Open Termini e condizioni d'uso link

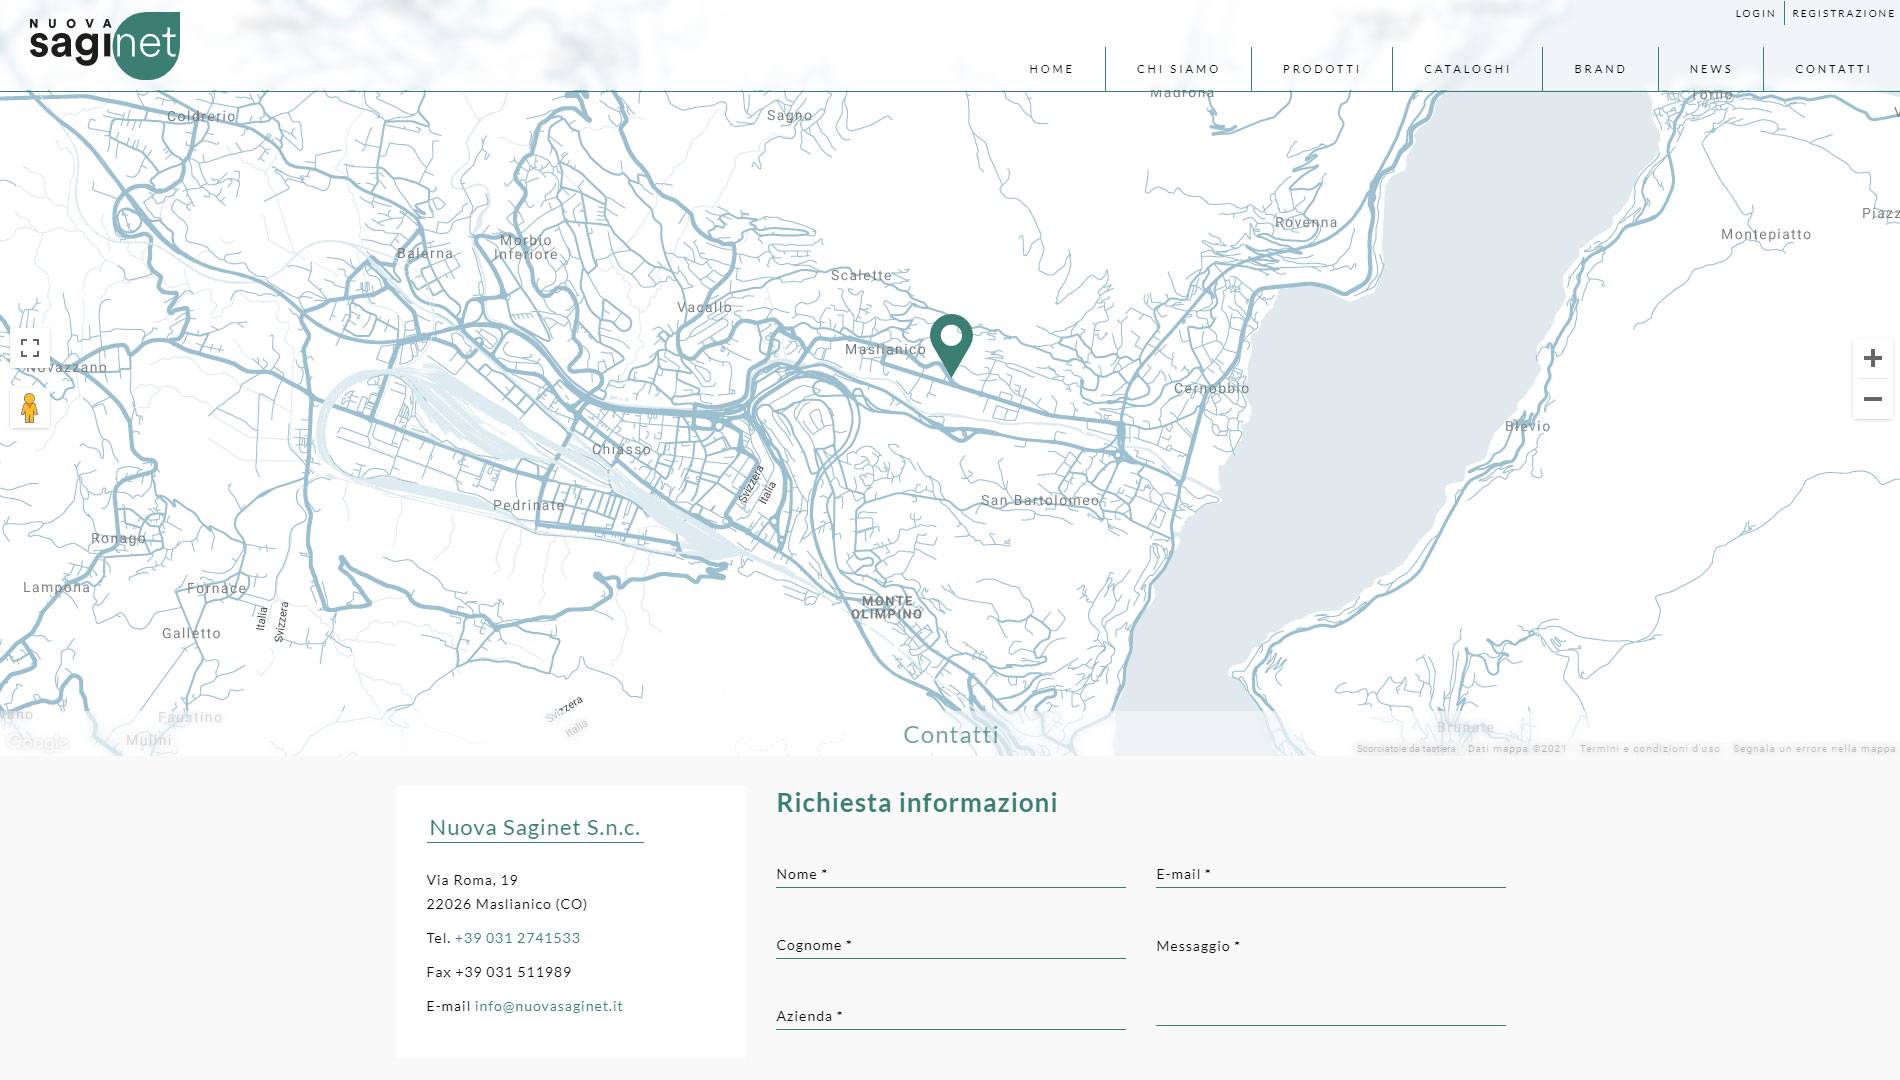coord(1650,749)
